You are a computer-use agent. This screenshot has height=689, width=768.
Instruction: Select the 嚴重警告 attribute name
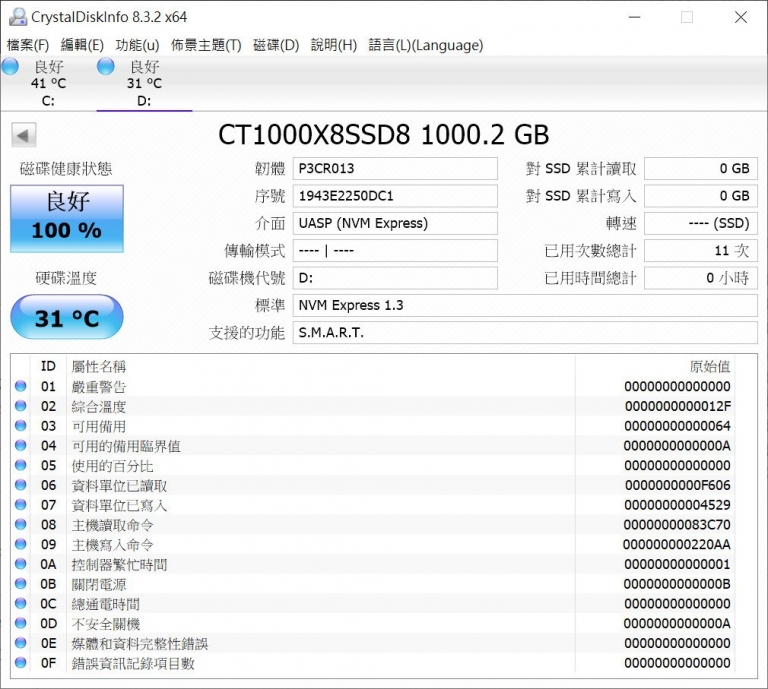[98, 387]
